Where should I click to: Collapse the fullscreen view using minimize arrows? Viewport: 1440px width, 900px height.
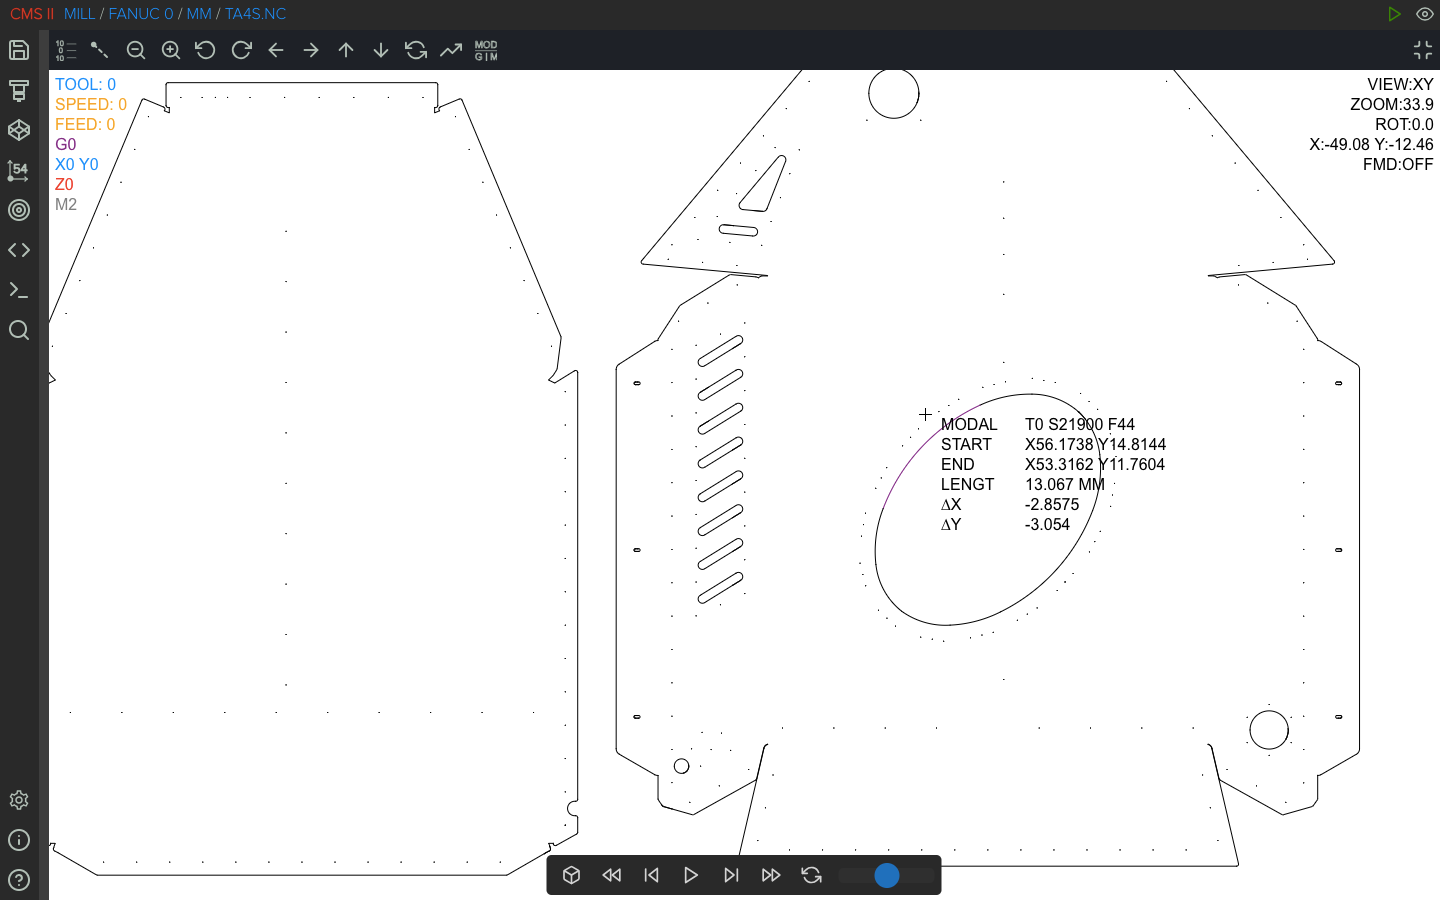[1423, 50]
